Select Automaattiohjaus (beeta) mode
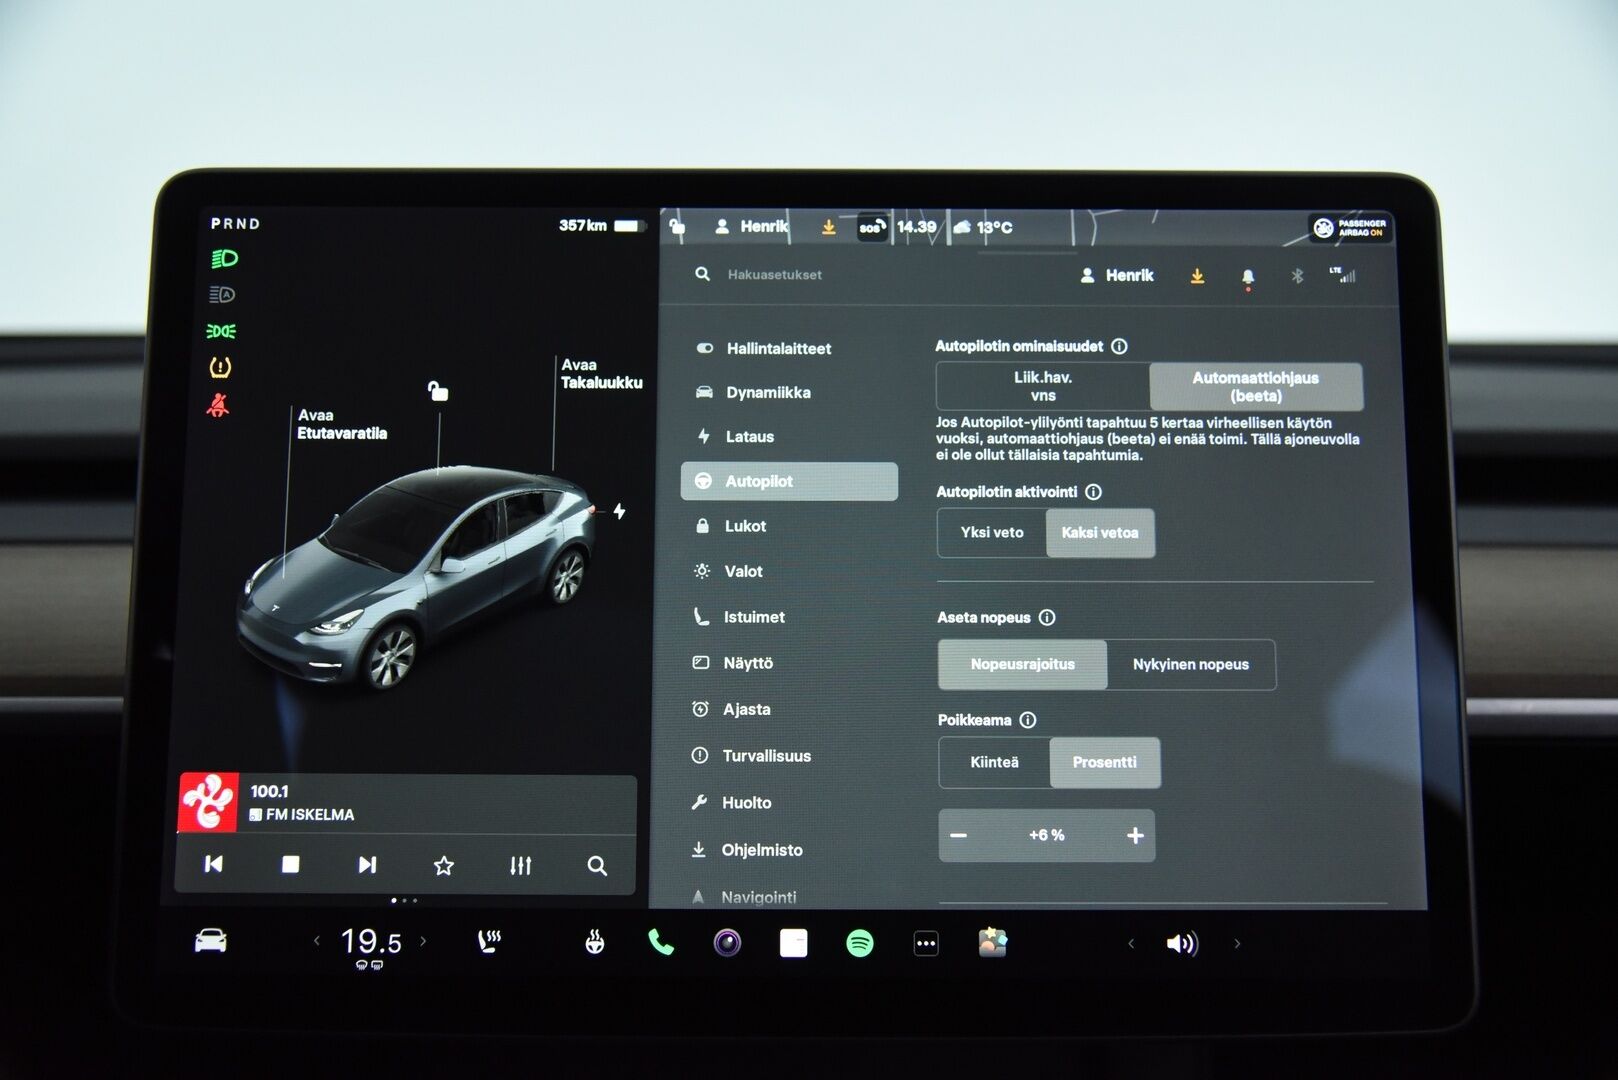The width and height of the screenshot is (1618, 1080). 1256,387
